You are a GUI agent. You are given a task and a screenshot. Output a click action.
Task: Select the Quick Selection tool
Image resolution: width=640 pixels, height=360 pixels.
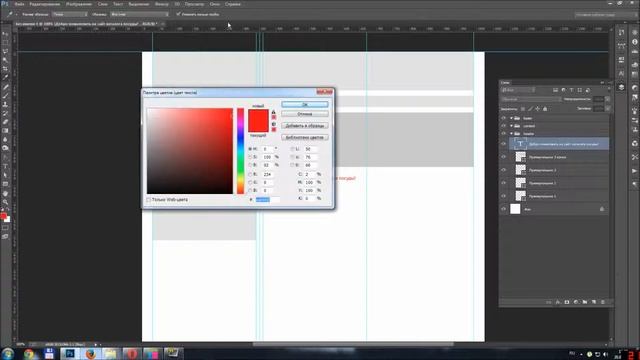click(5, 60)
